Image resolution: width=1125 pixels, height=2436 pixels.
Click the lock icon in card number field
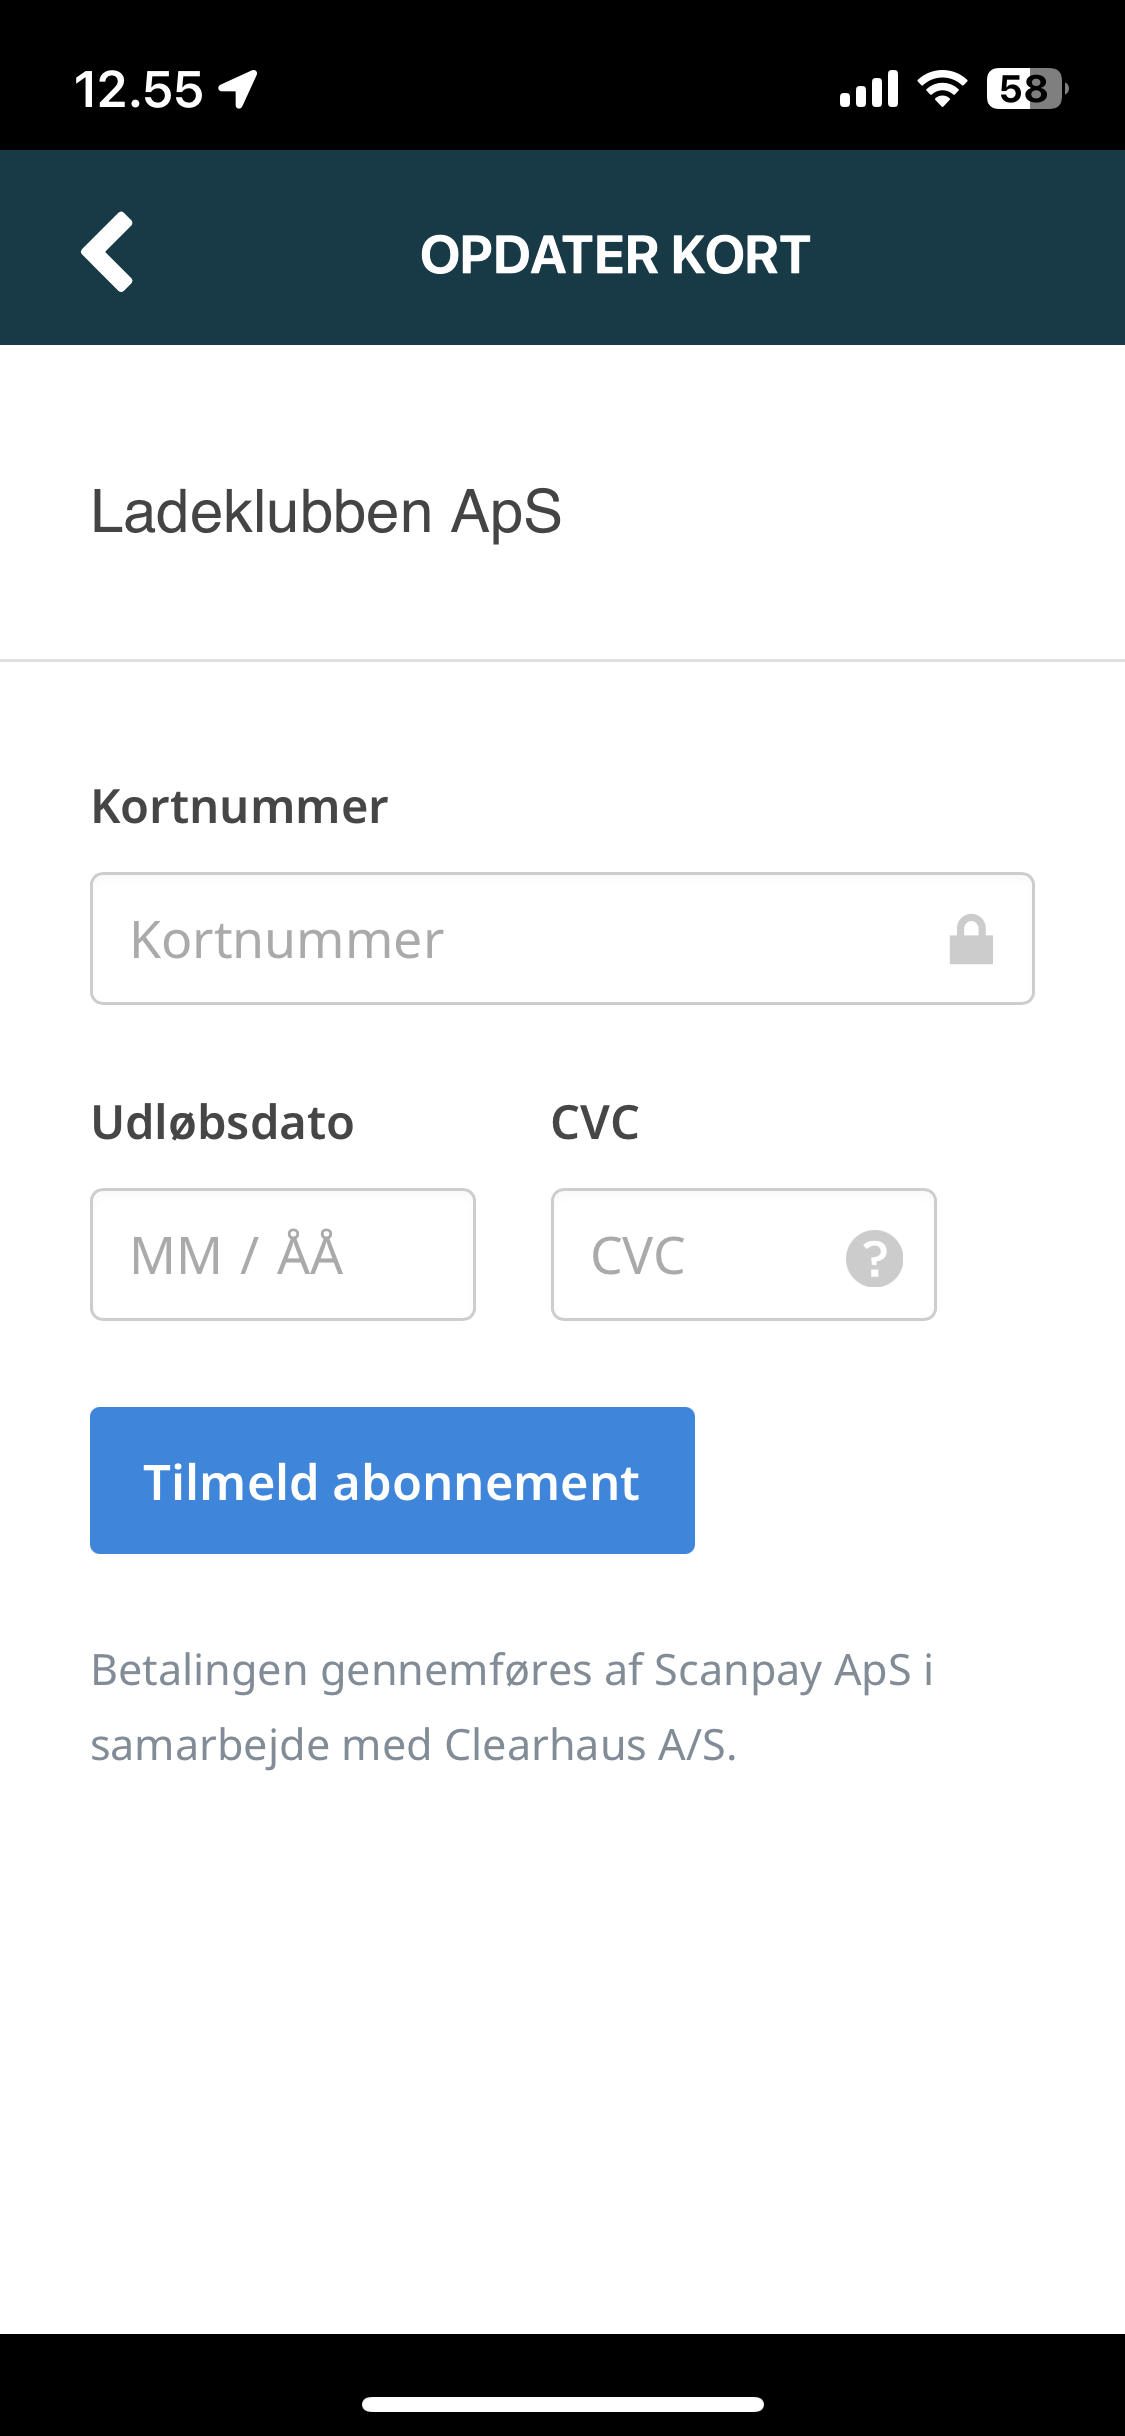pos(970,940)
